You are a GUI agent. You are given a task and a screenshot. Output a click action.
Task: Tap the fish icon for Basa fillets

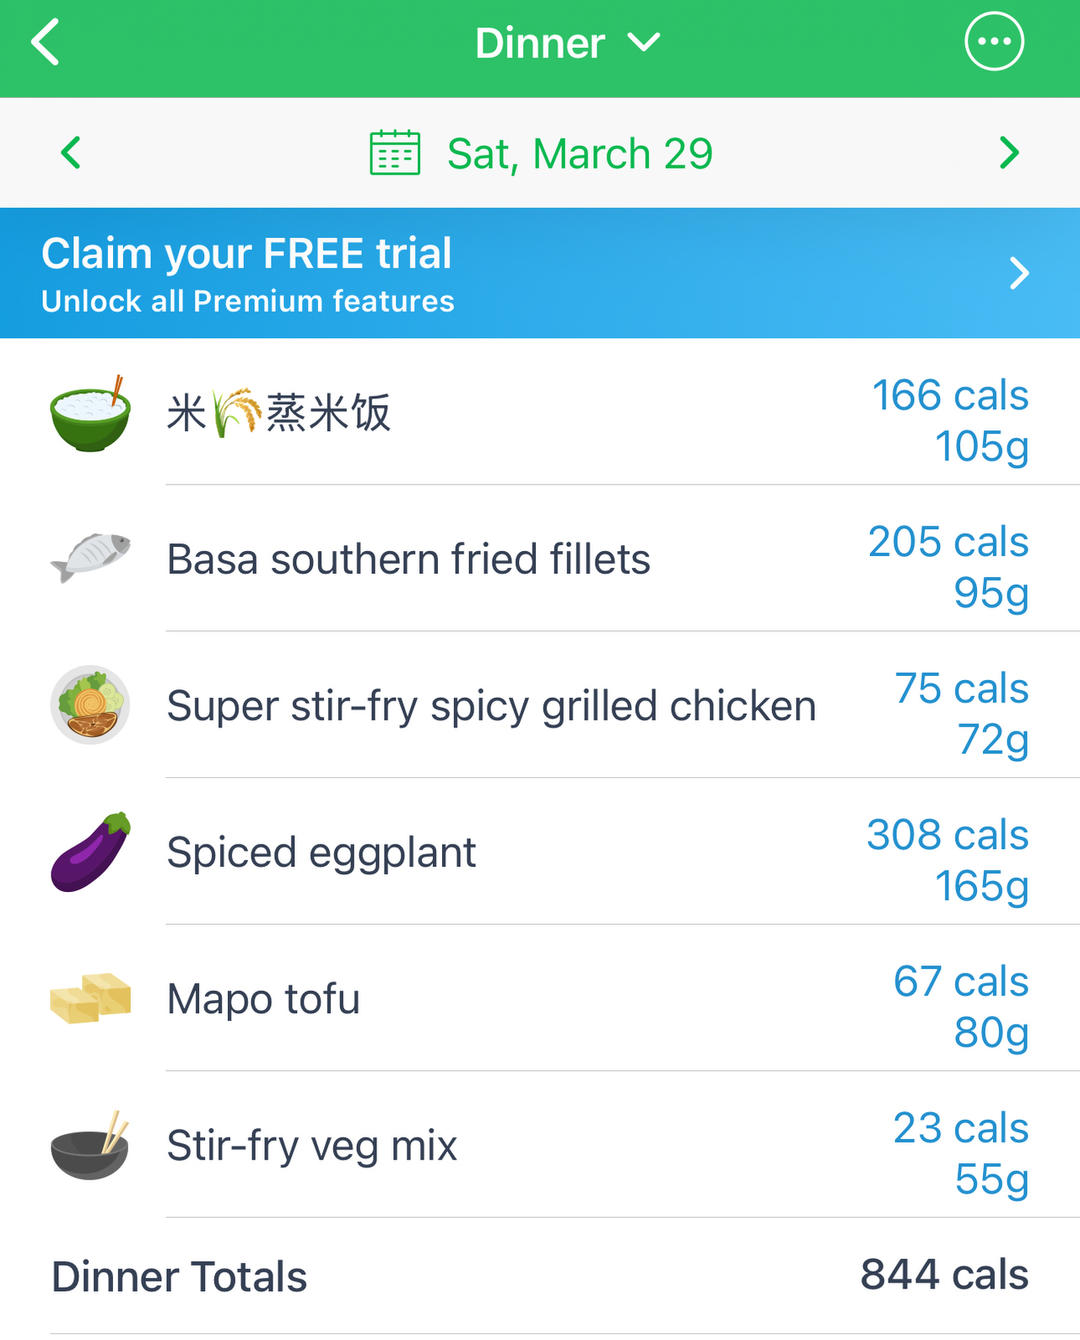pos(90,557)
